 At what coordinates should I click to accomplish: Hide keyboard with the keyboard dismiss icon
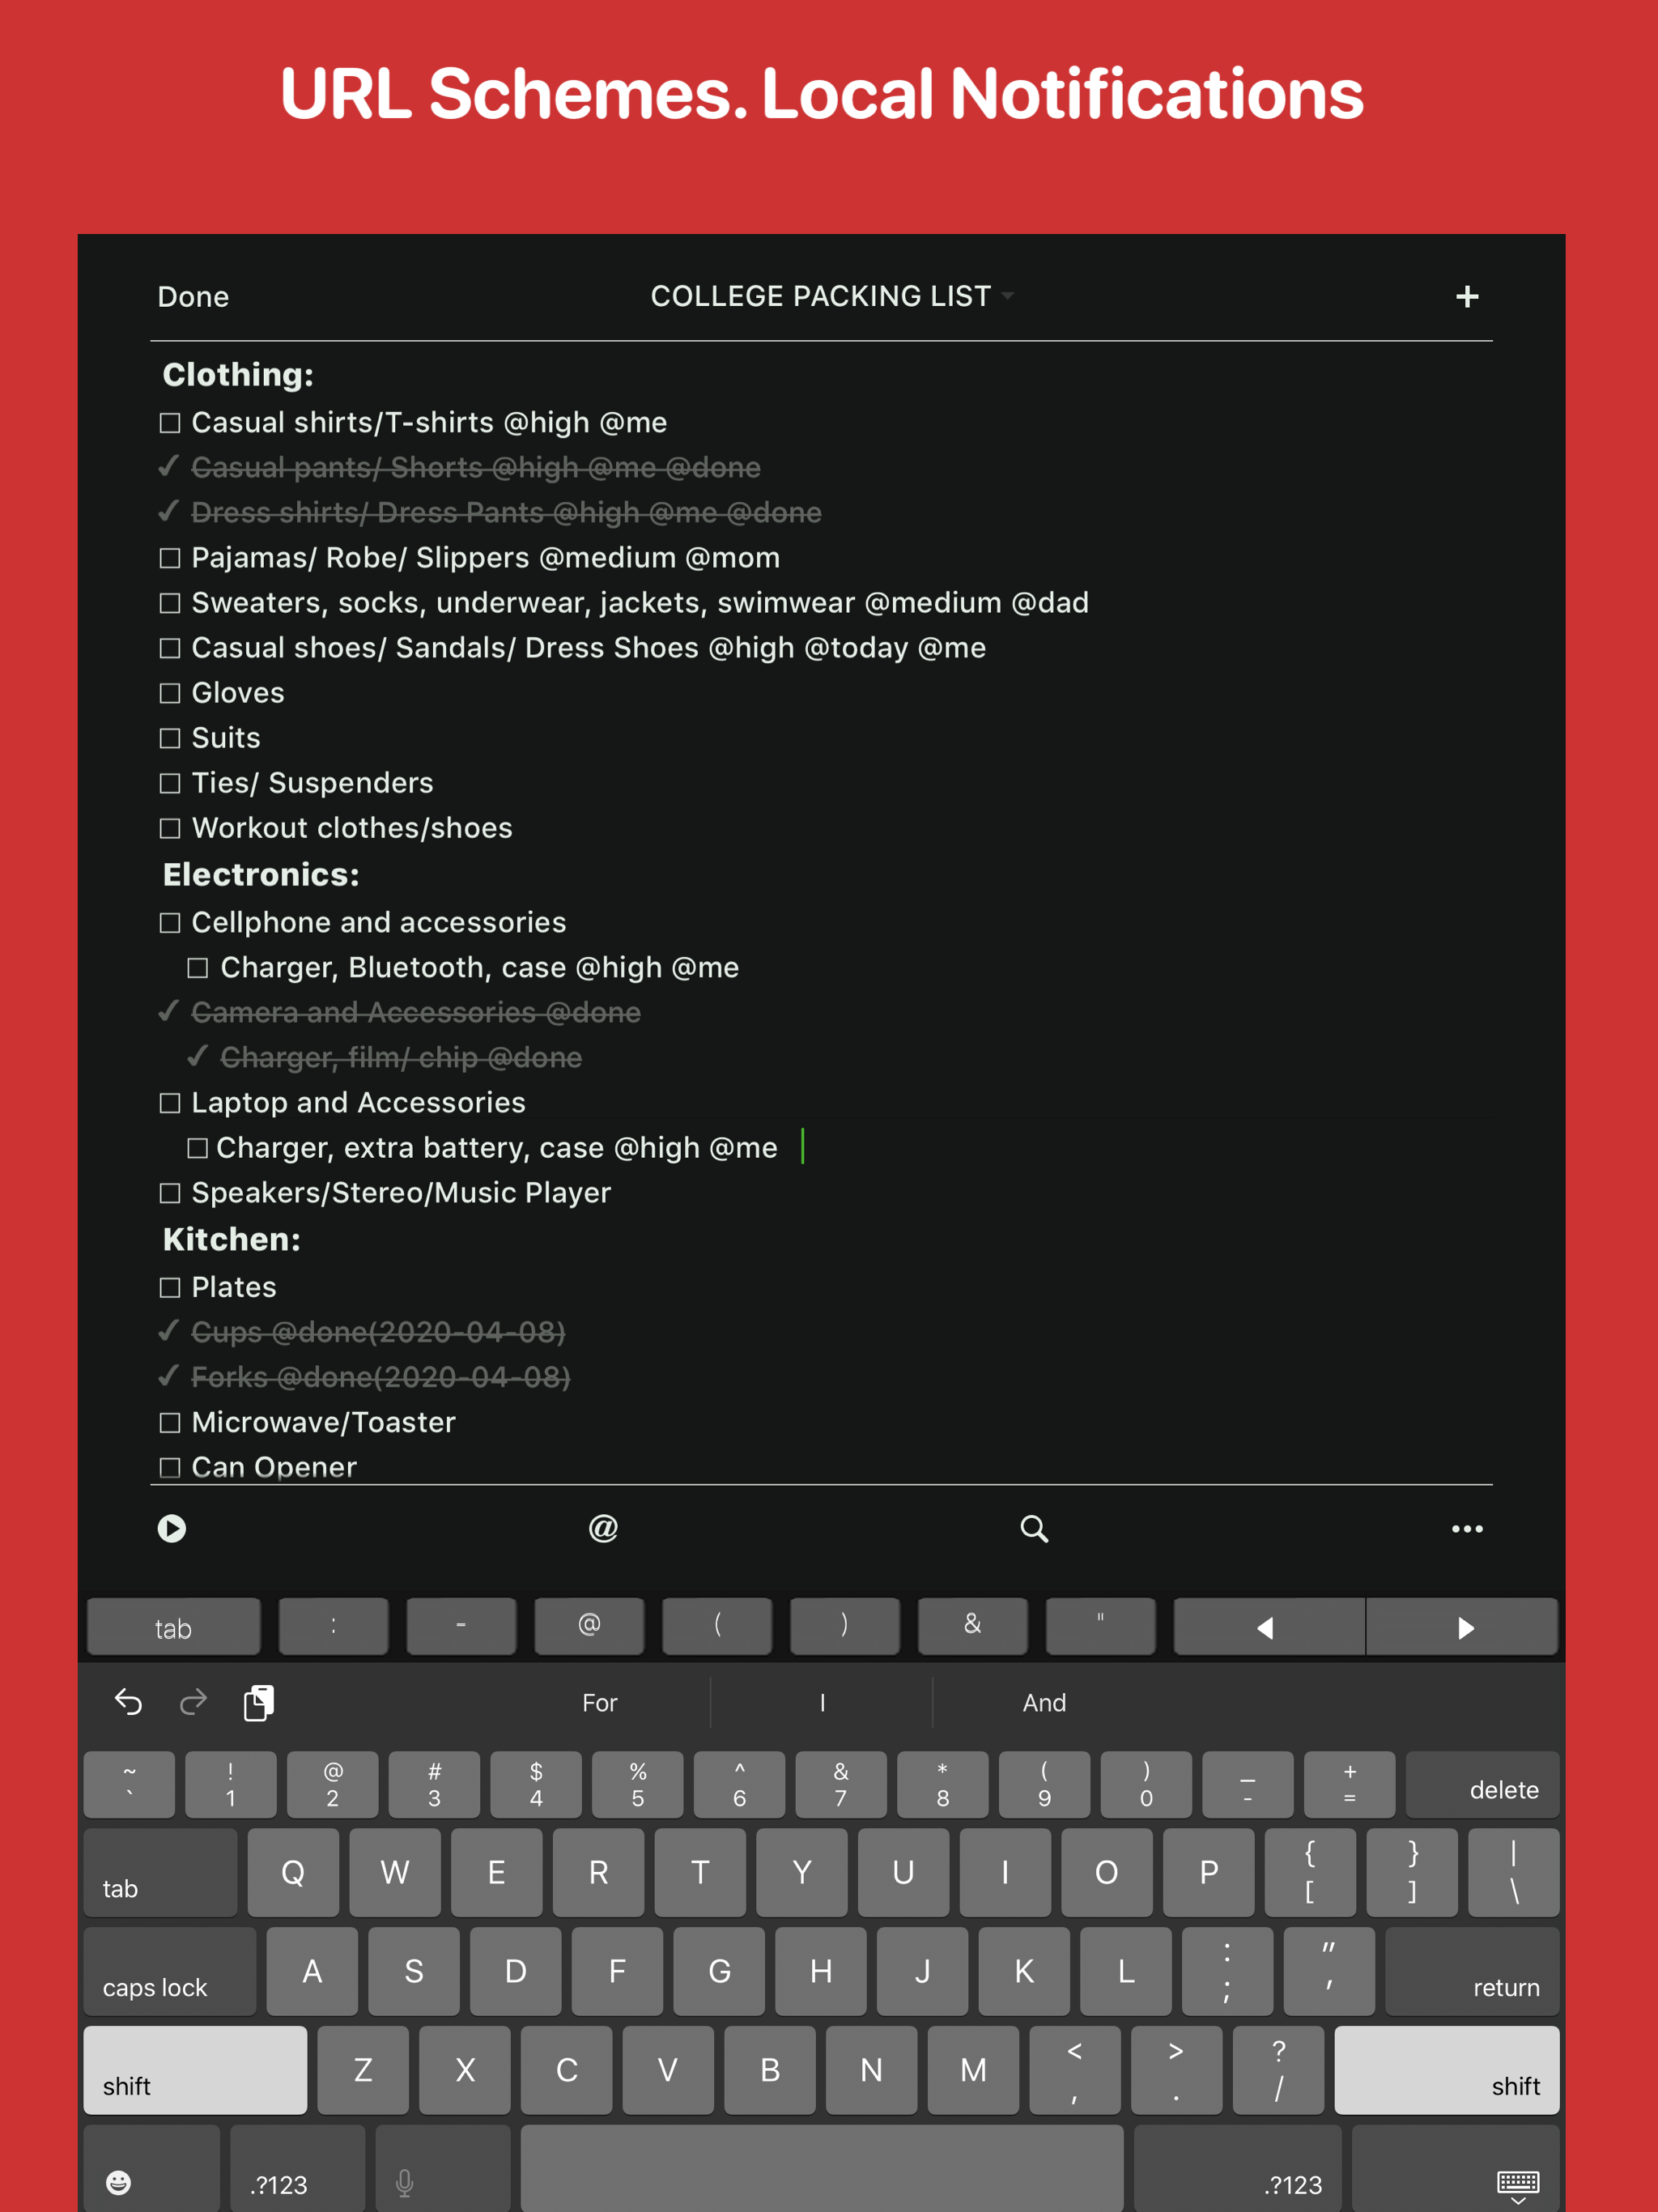tap(1517, 2184)
